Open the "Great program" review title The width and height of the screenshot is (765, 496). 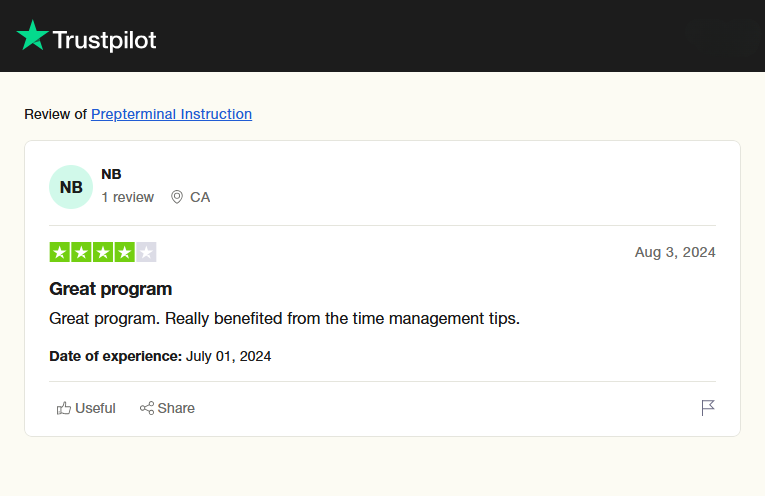111,289
